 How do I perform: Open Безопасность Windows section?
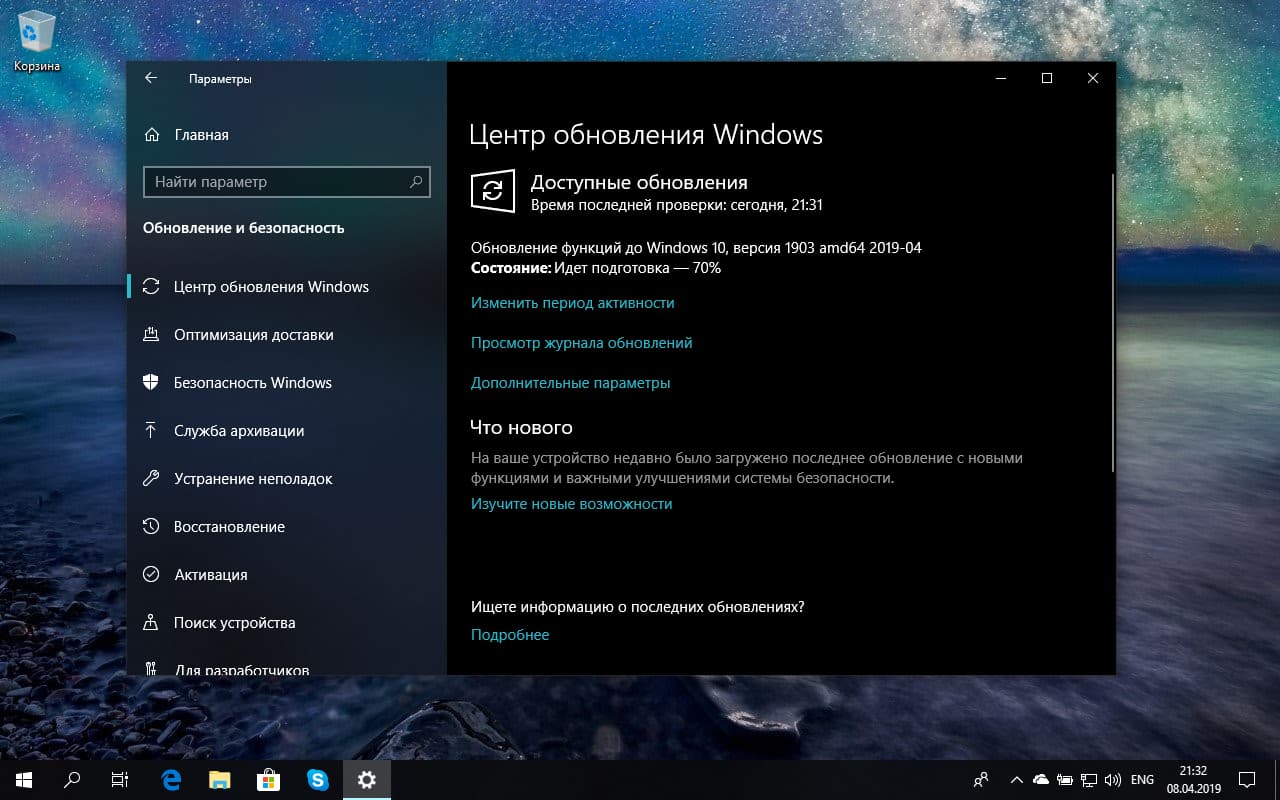[x=250, y=382]
